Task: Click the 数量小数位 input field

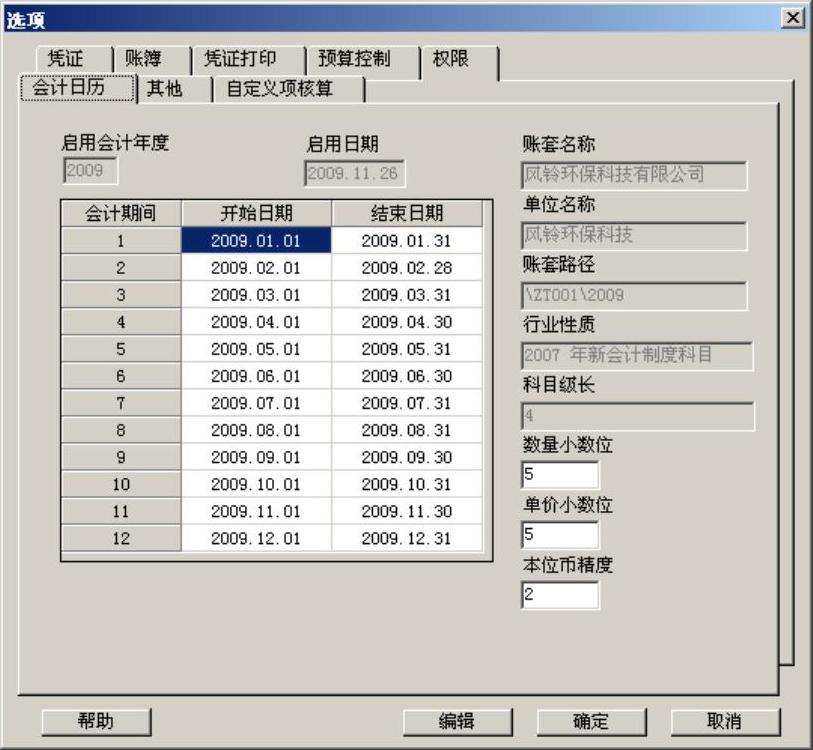Action: [560, 475]
